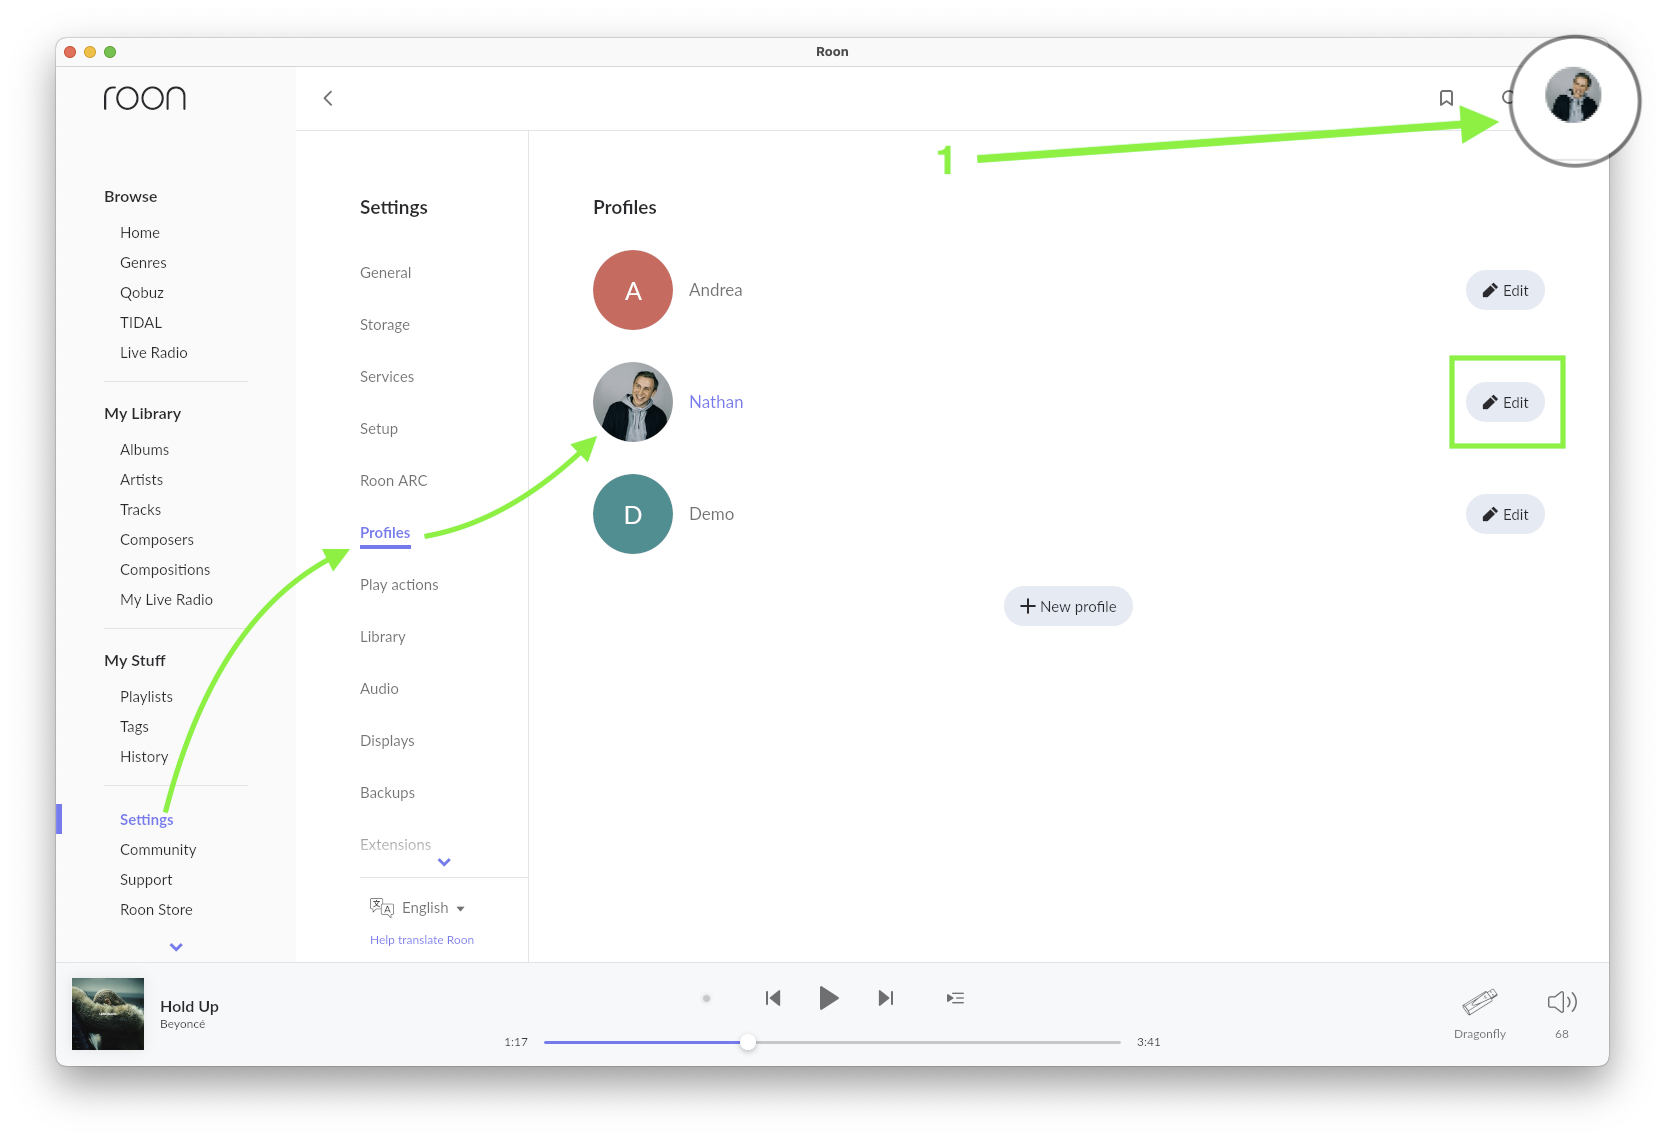Skip to next track
The width and height of the screenshot is (1665, 1140).
[886, 998]
